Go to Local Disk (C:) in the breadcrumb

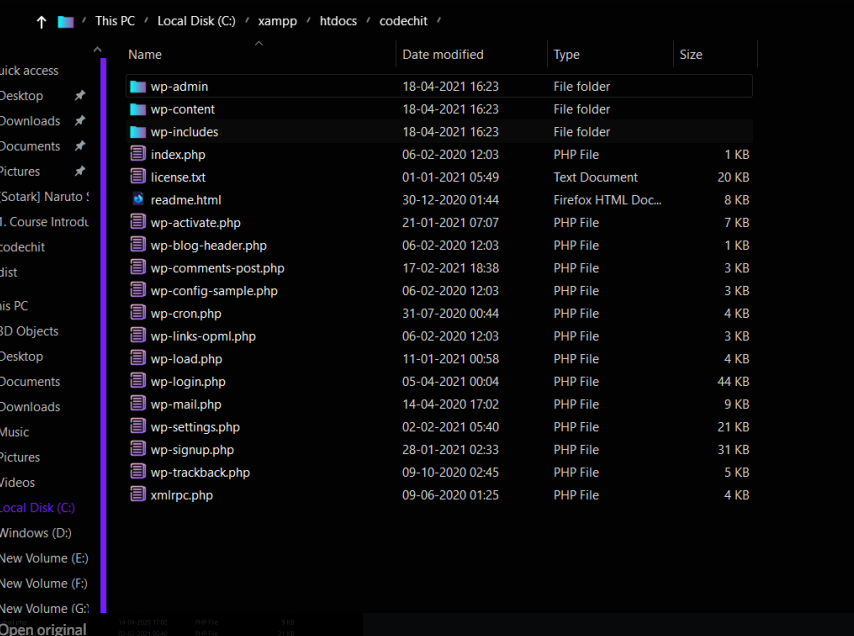[x=197, y=21]
